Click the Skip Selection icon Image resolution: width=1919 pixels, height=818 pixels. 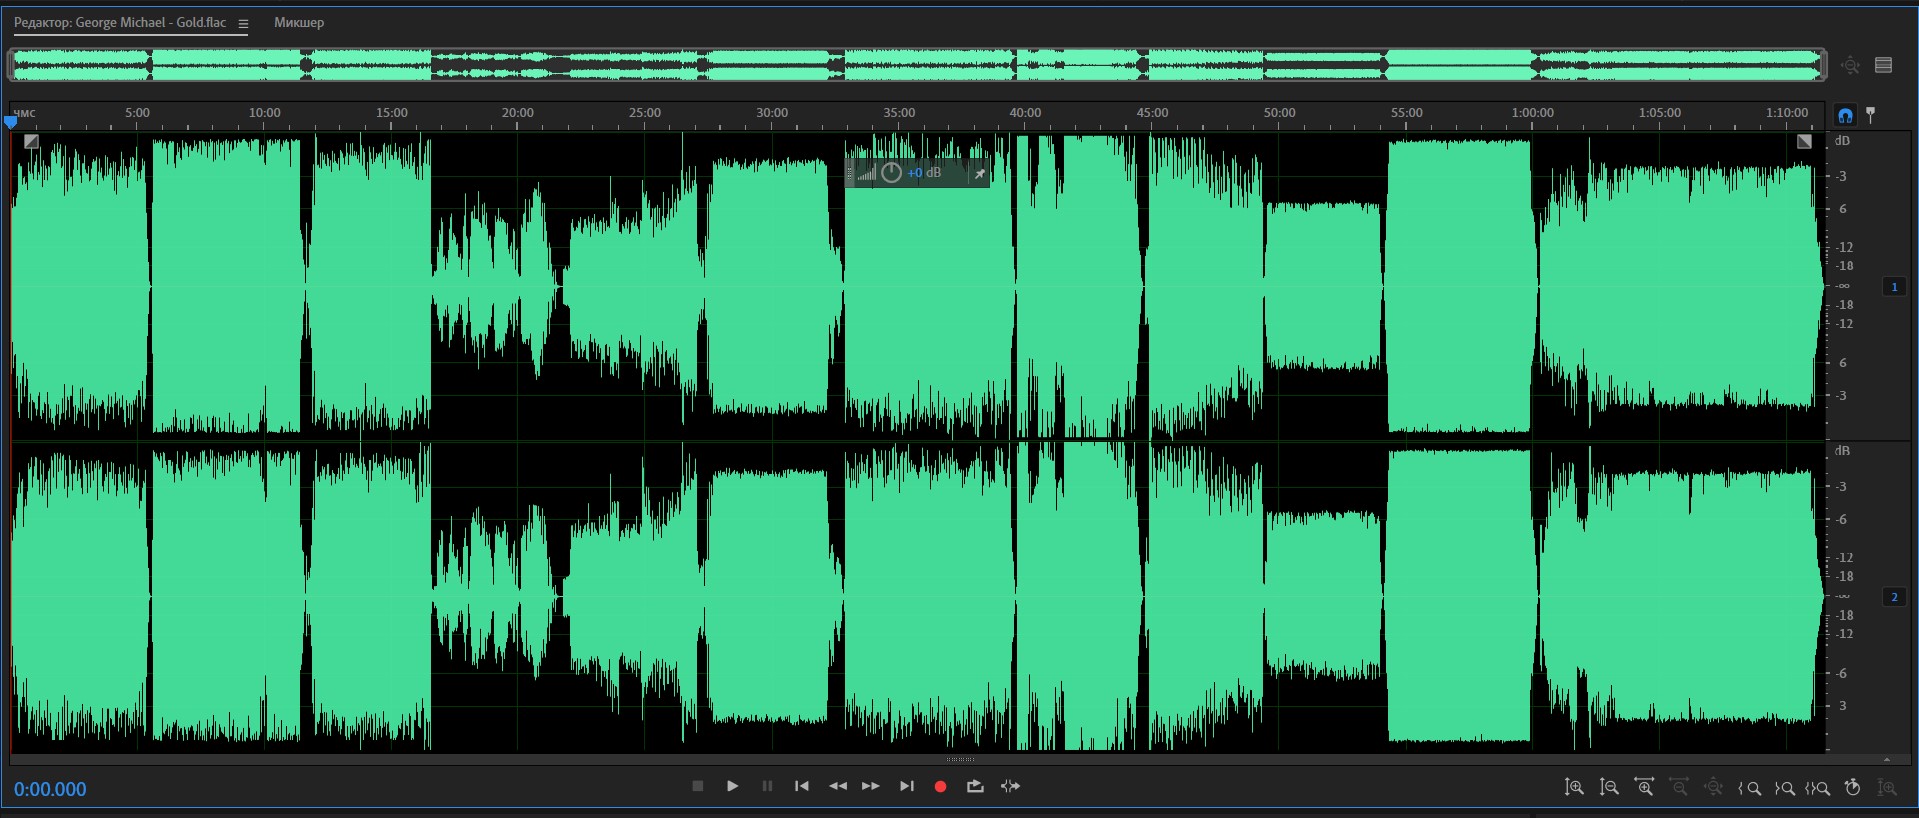coord(1010,786)
